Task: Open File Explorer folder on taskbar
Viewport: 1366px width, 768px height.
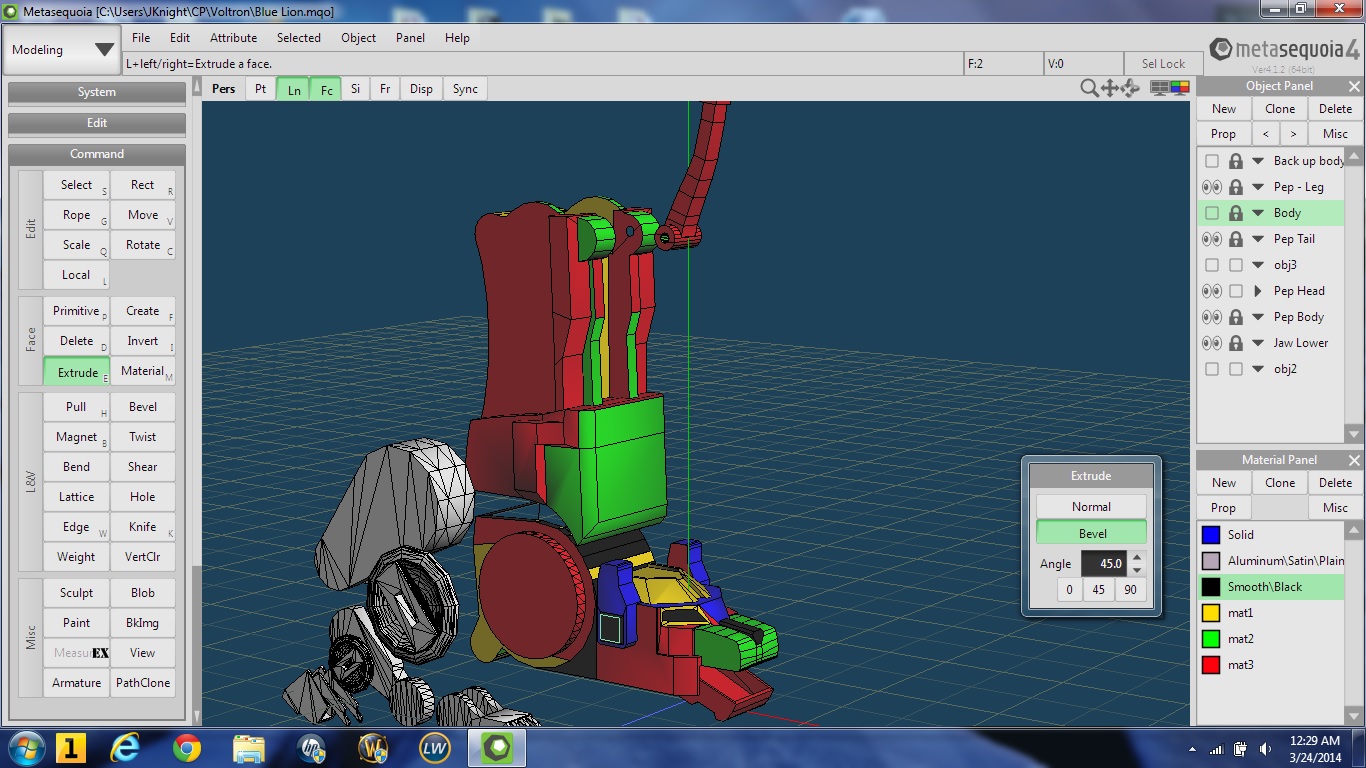Action: tap(248, 748)
